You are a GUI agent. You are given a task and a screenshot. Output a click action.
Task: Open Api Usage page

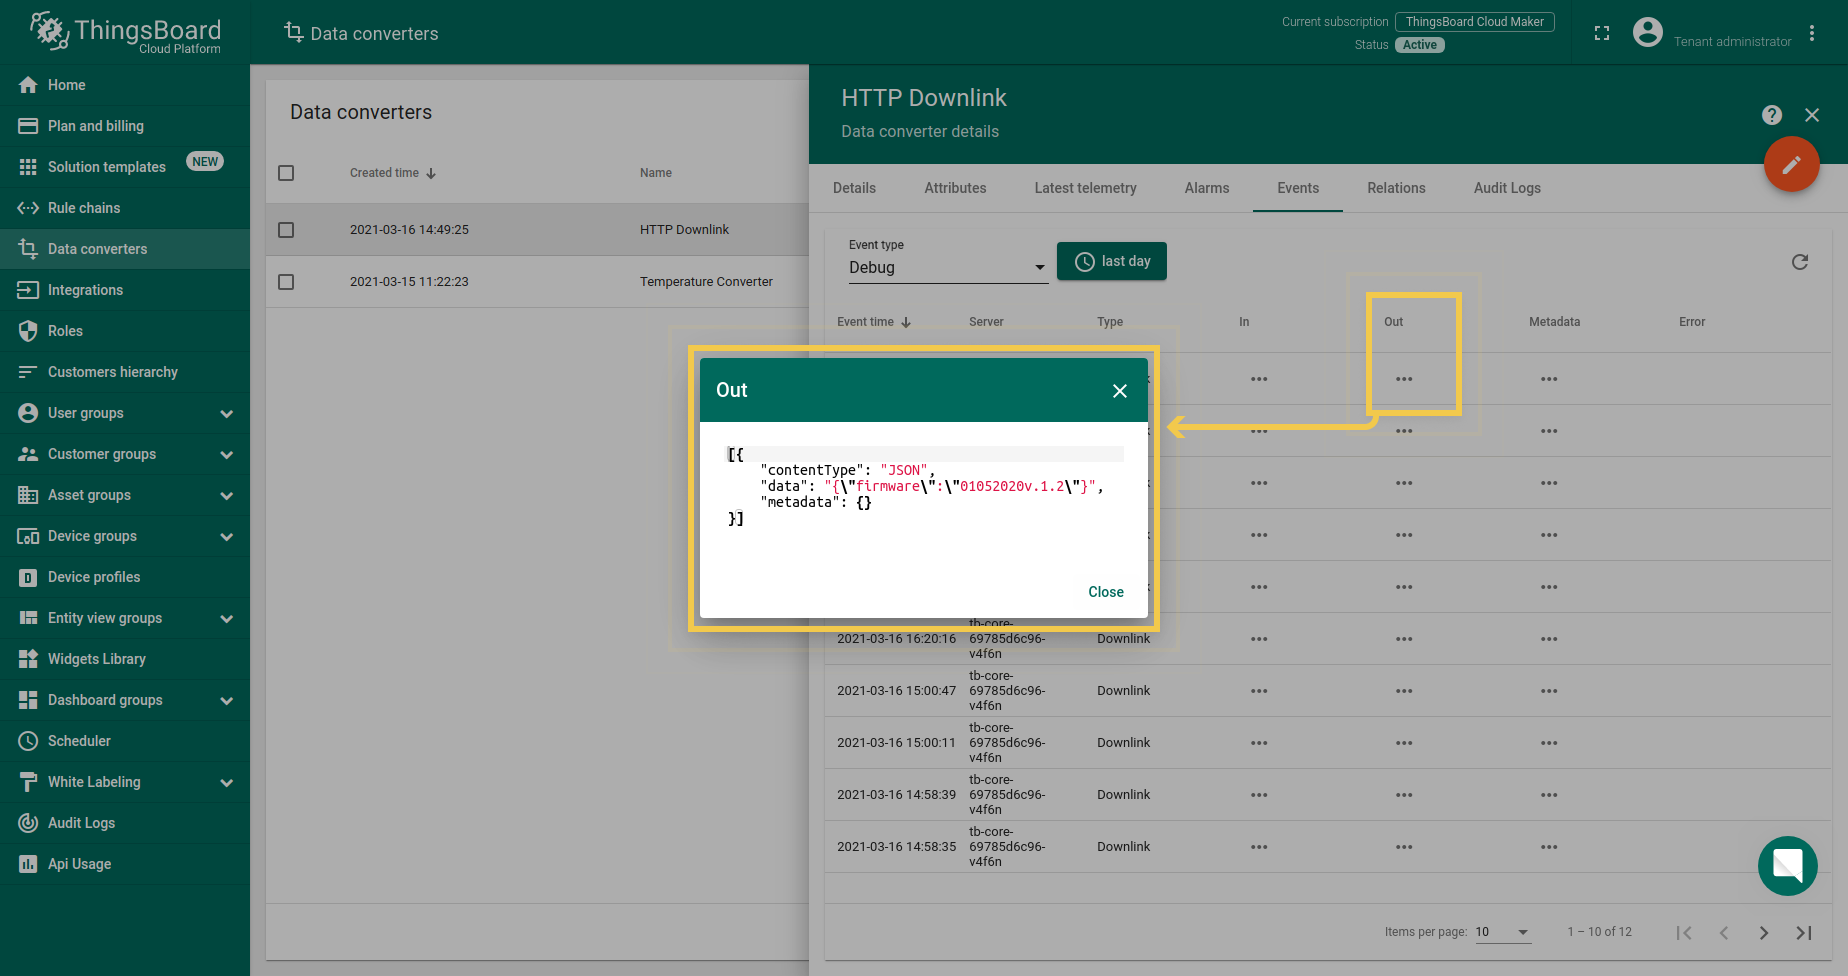coord(124,864)
